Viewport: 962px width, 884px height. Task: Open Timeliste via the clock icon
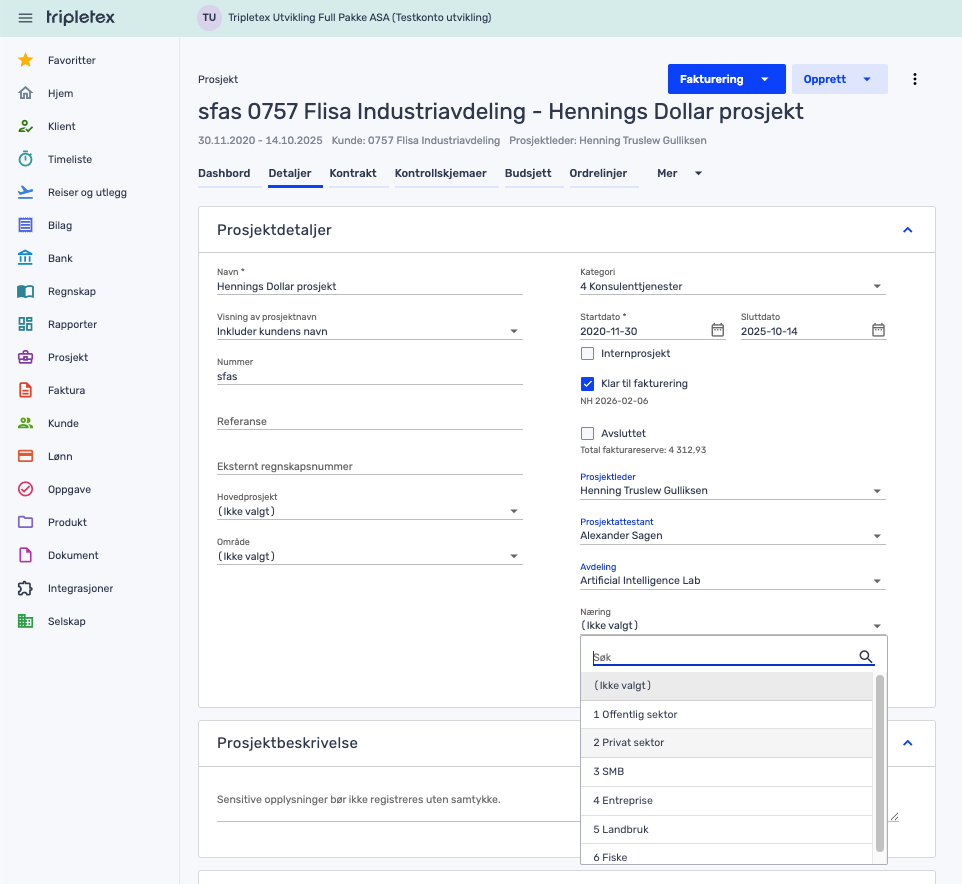[x=26, y=159]
